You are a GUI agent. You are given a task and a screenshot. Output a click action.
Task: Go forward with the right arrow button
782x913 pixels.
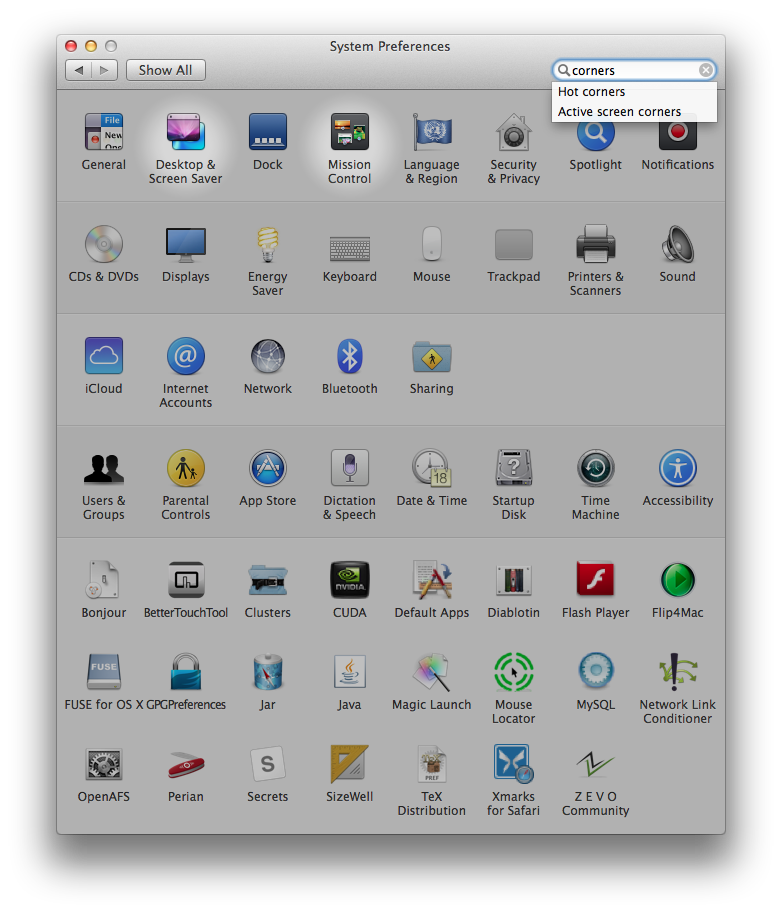click(x=105, y=70)
